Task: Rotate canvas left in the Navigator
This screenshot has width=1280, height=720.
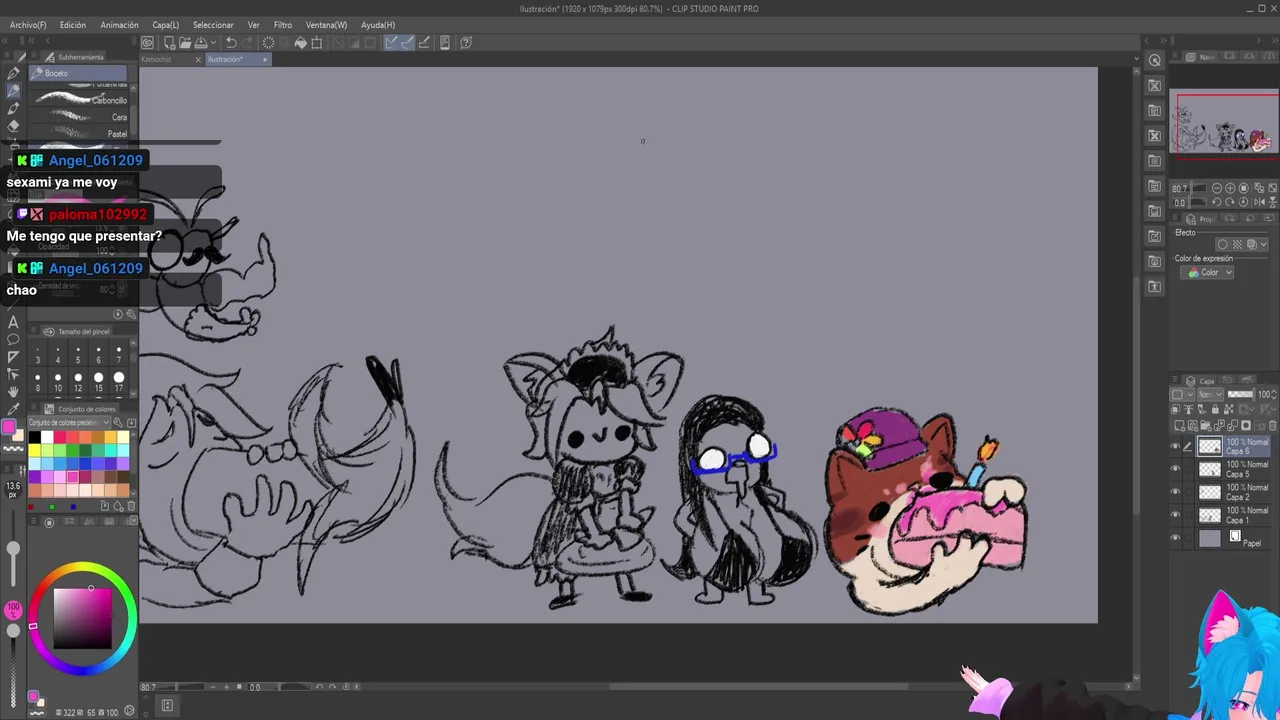Action: [1216, 202]
